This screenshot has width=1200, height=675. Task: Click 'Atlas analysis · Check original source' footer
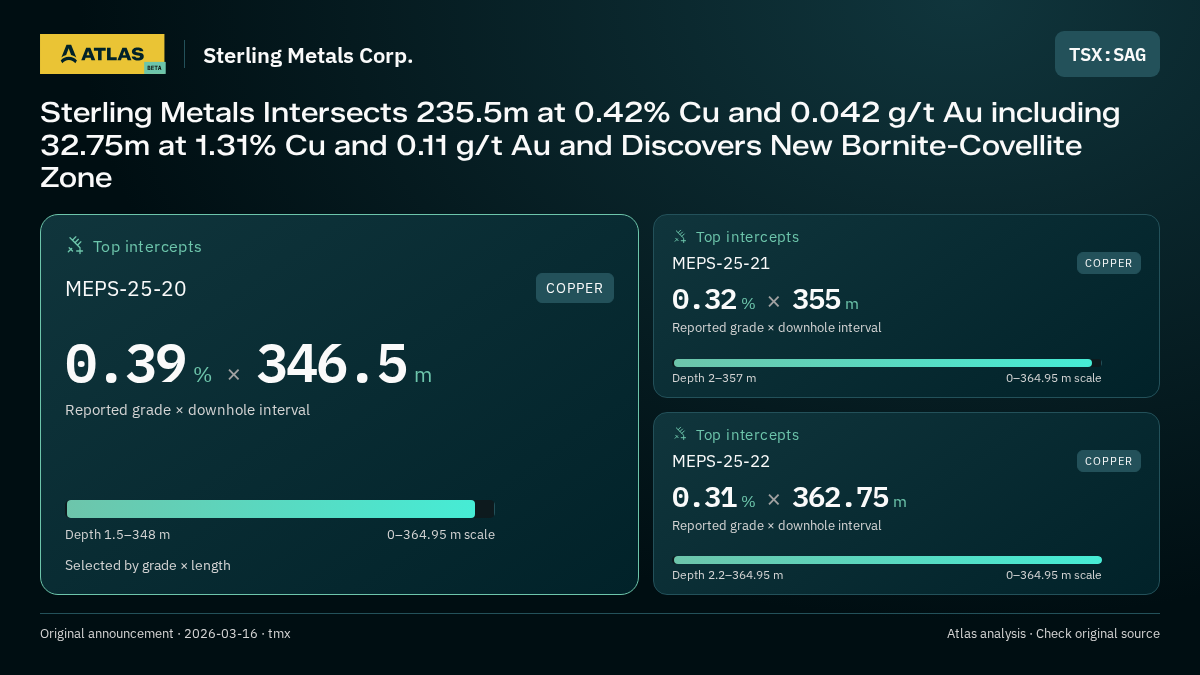pyautogui.click(x=1053, y=634)
